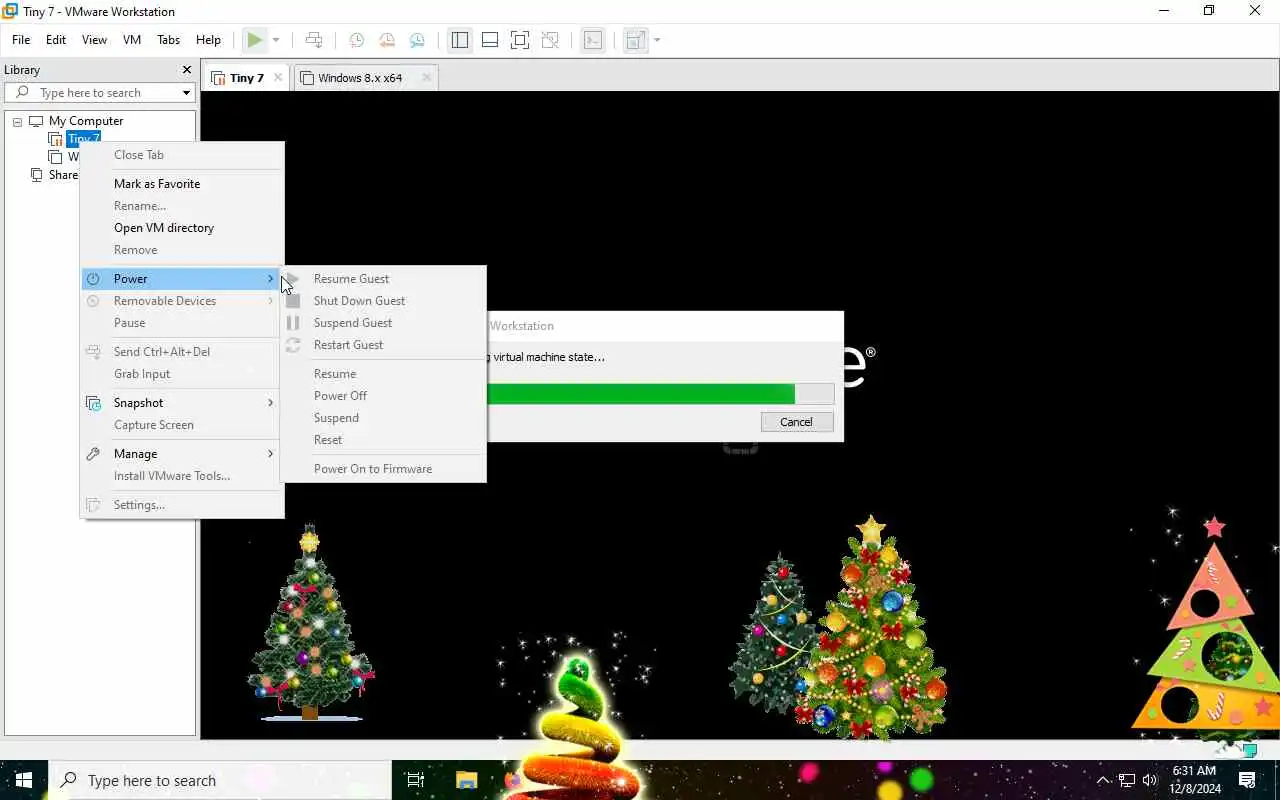Toggle the thumbnail bar view icon
This screenshot has width=1280, height=800.
click(x=490, y=40)
